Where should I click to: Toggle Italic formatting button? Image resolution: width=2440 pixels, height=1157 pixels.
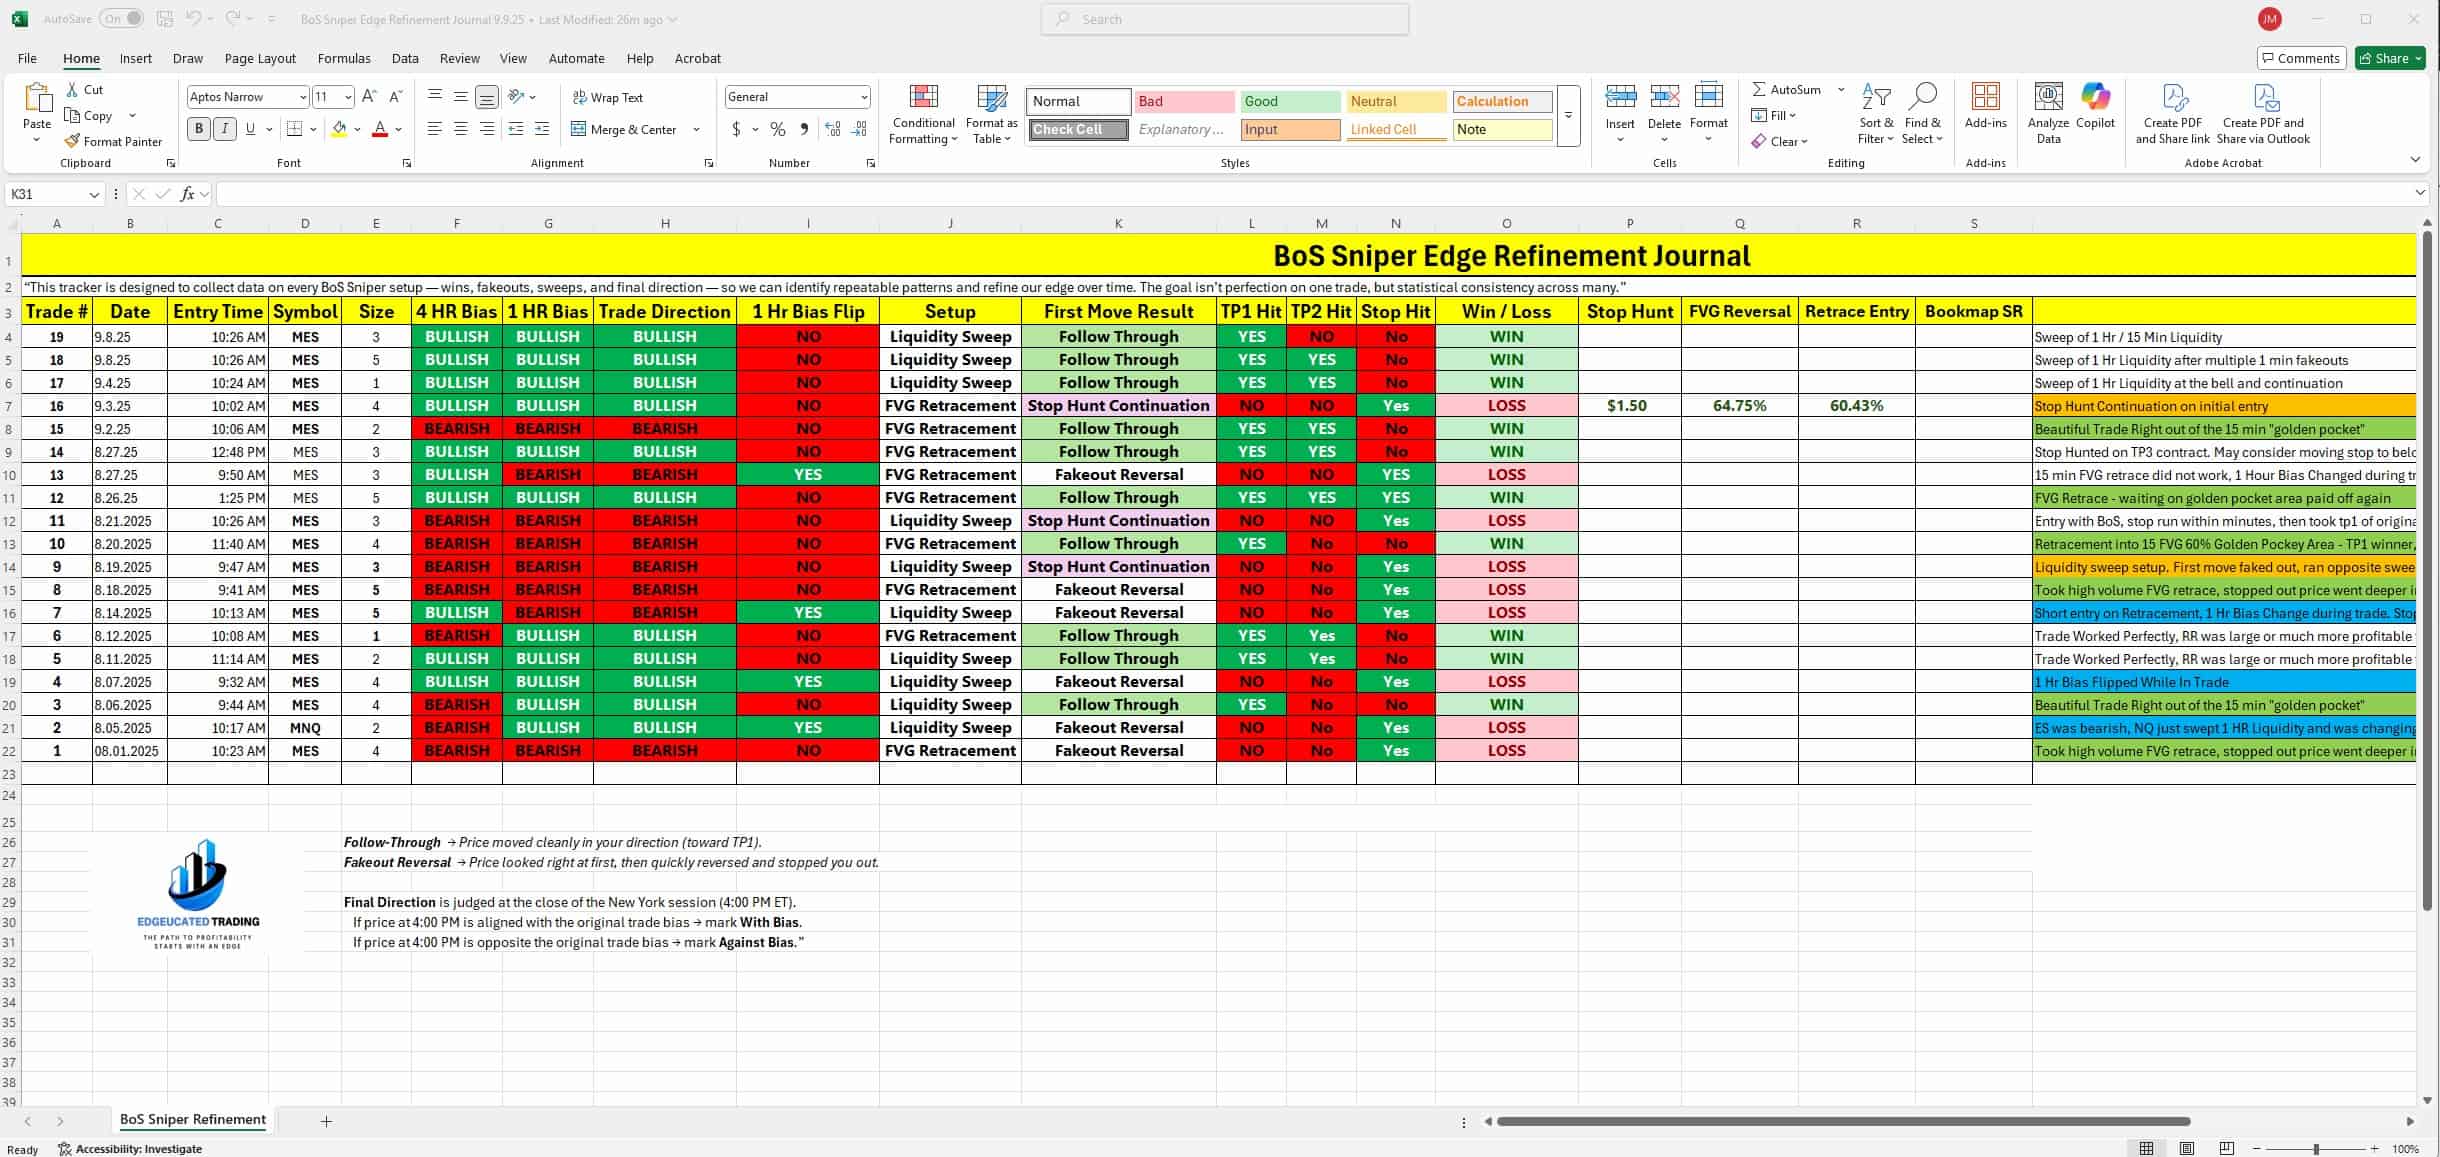(x=225, y=129)
